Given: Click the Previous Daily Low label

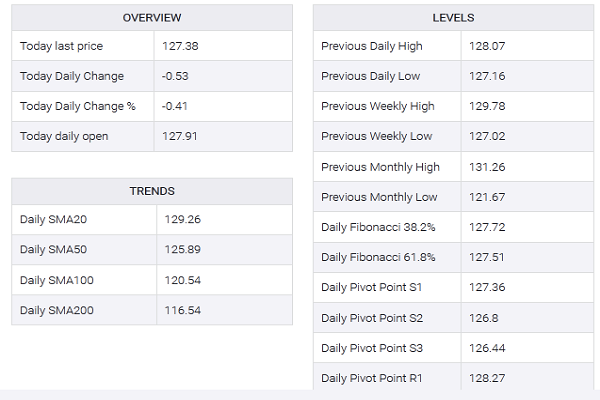Looking at the screenshot, I should pyautogui.click(x=370, y=76).
